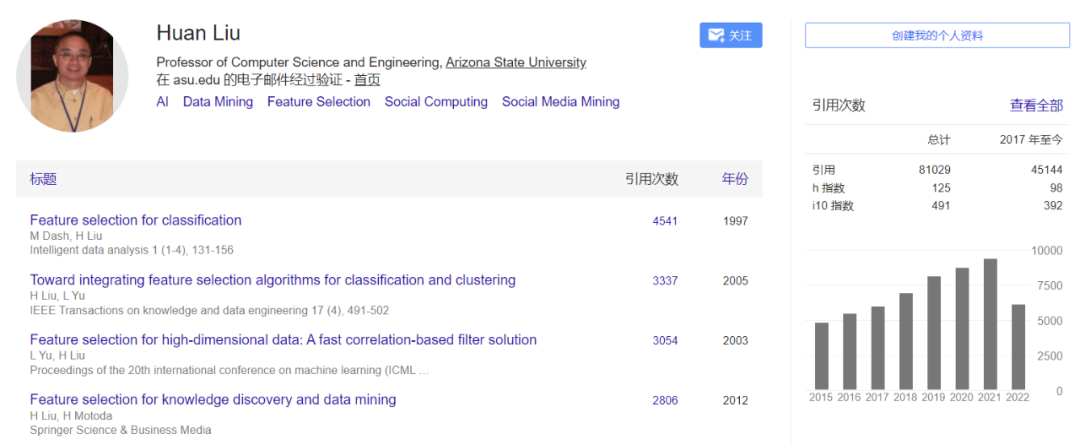This screenshot has width=1080, height=445.
Task: Sort papers by Title (标题) column header
Action: (43, 179)
